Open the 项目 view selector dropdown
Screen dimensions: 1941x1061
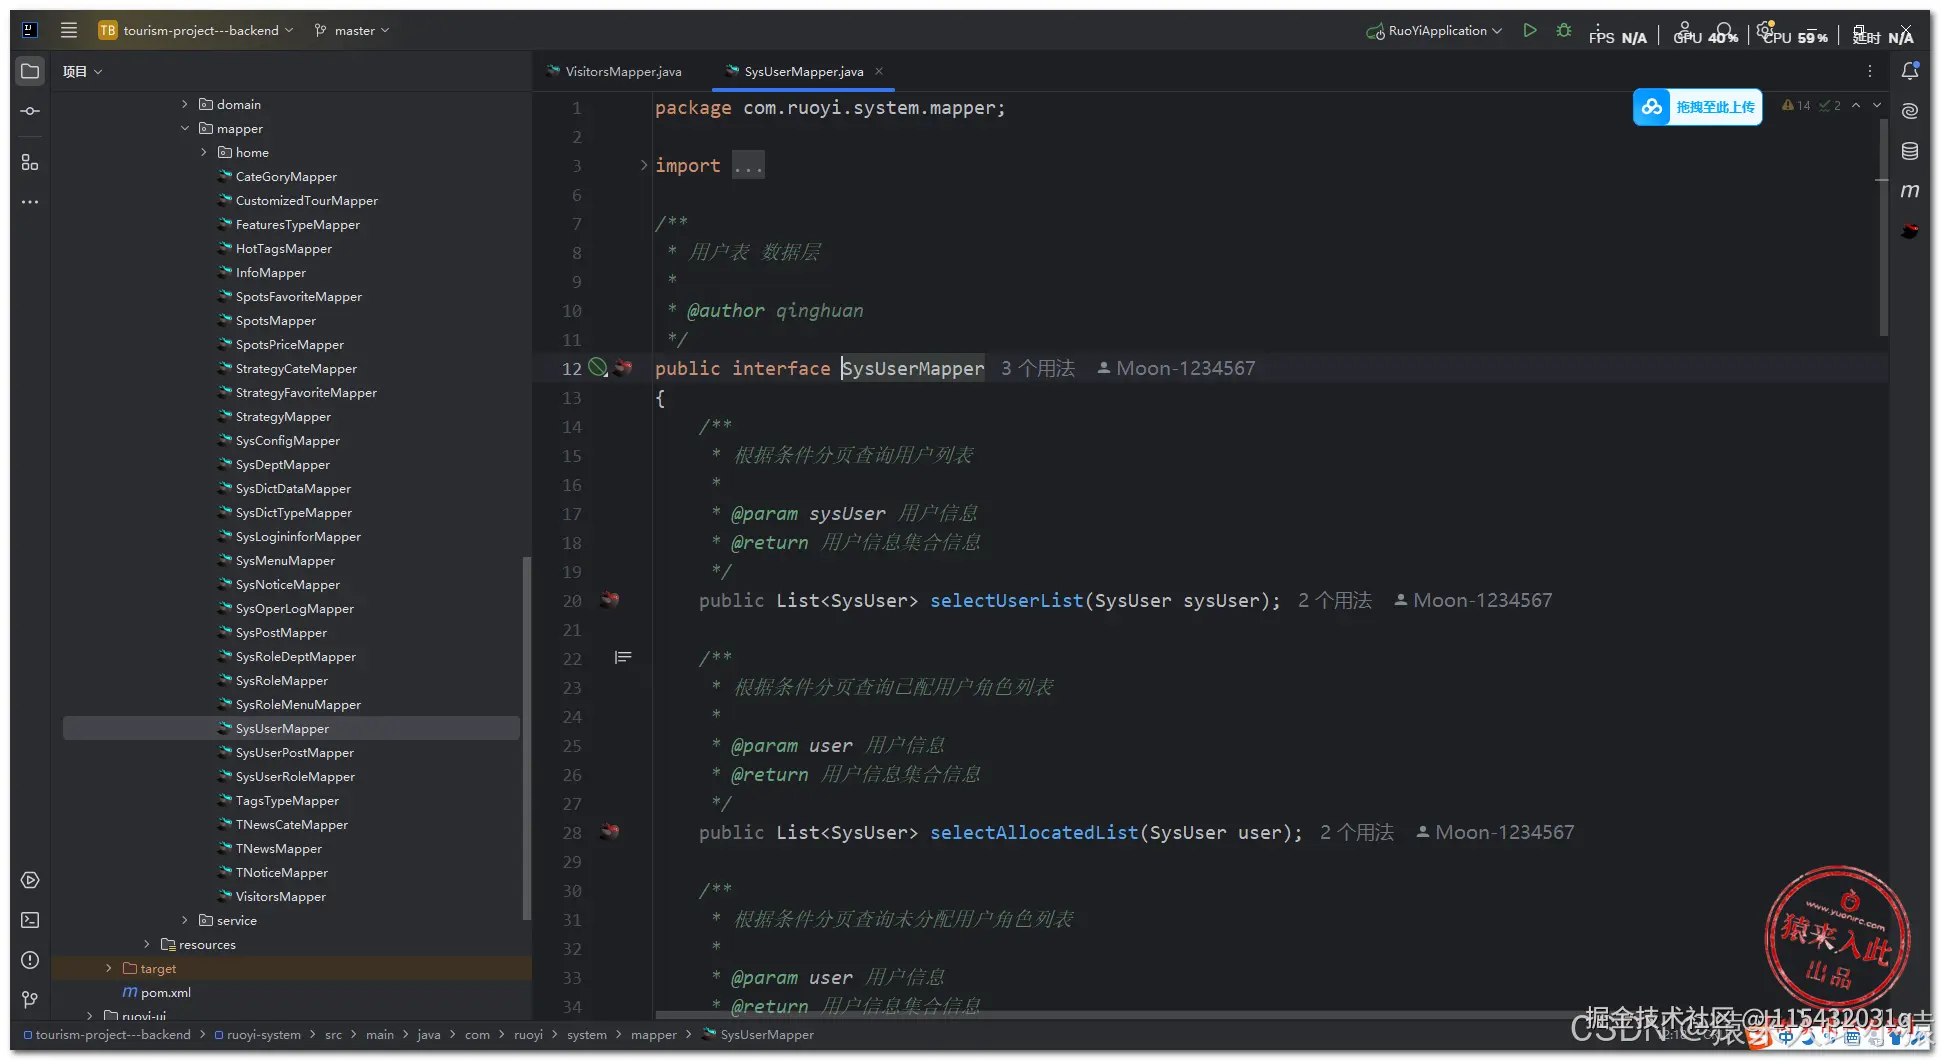pos(83,71)
